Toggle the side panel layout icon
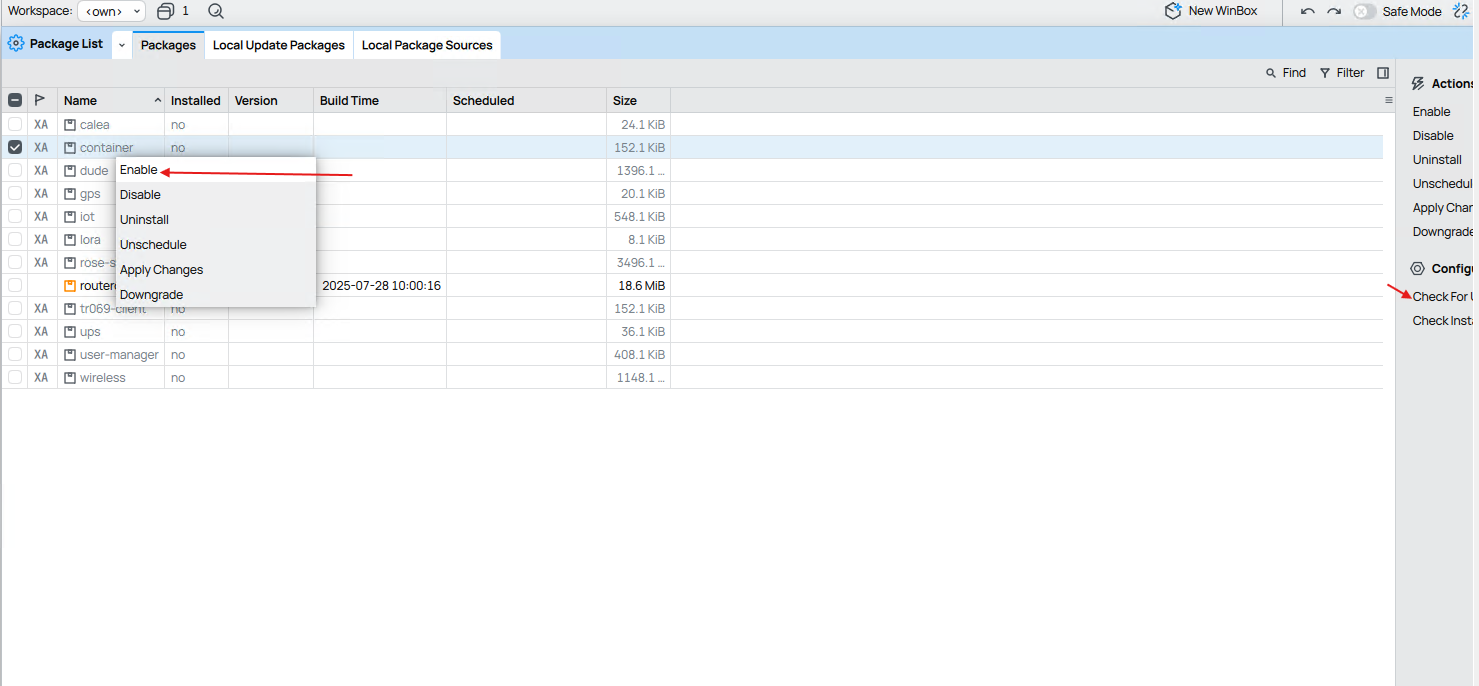 pos(1383,73)
